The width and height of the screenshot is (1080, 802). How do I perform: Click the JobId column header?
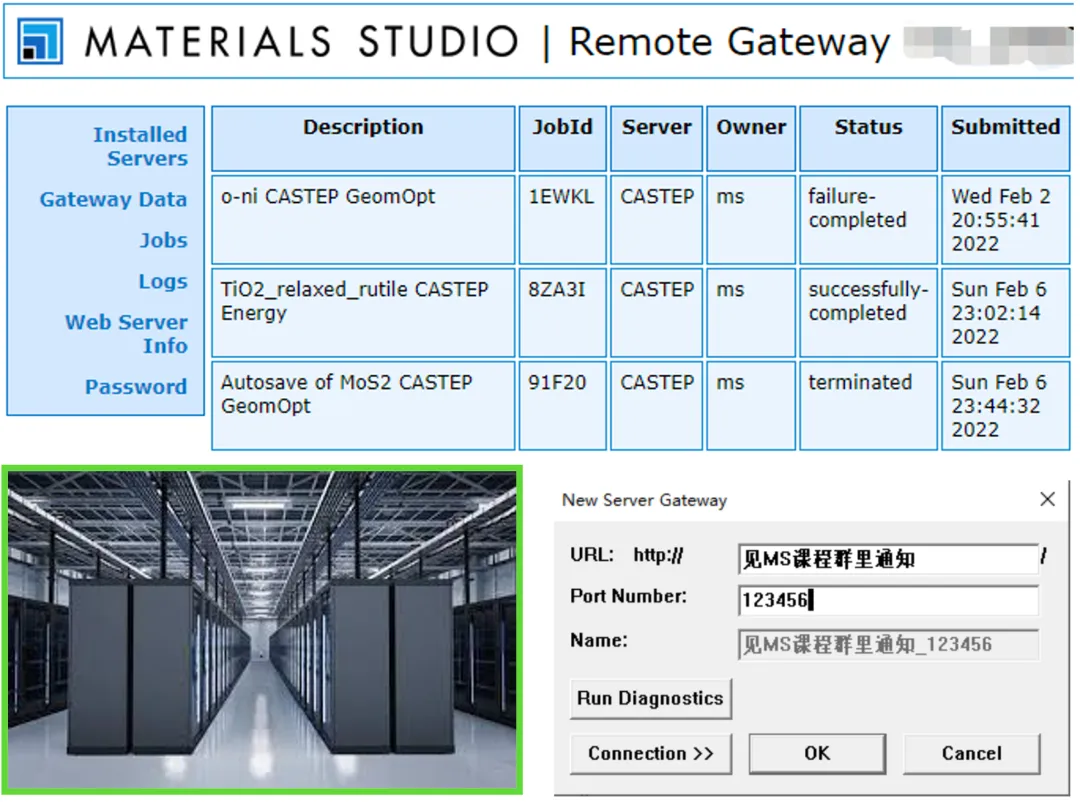[x=562, y=138]
